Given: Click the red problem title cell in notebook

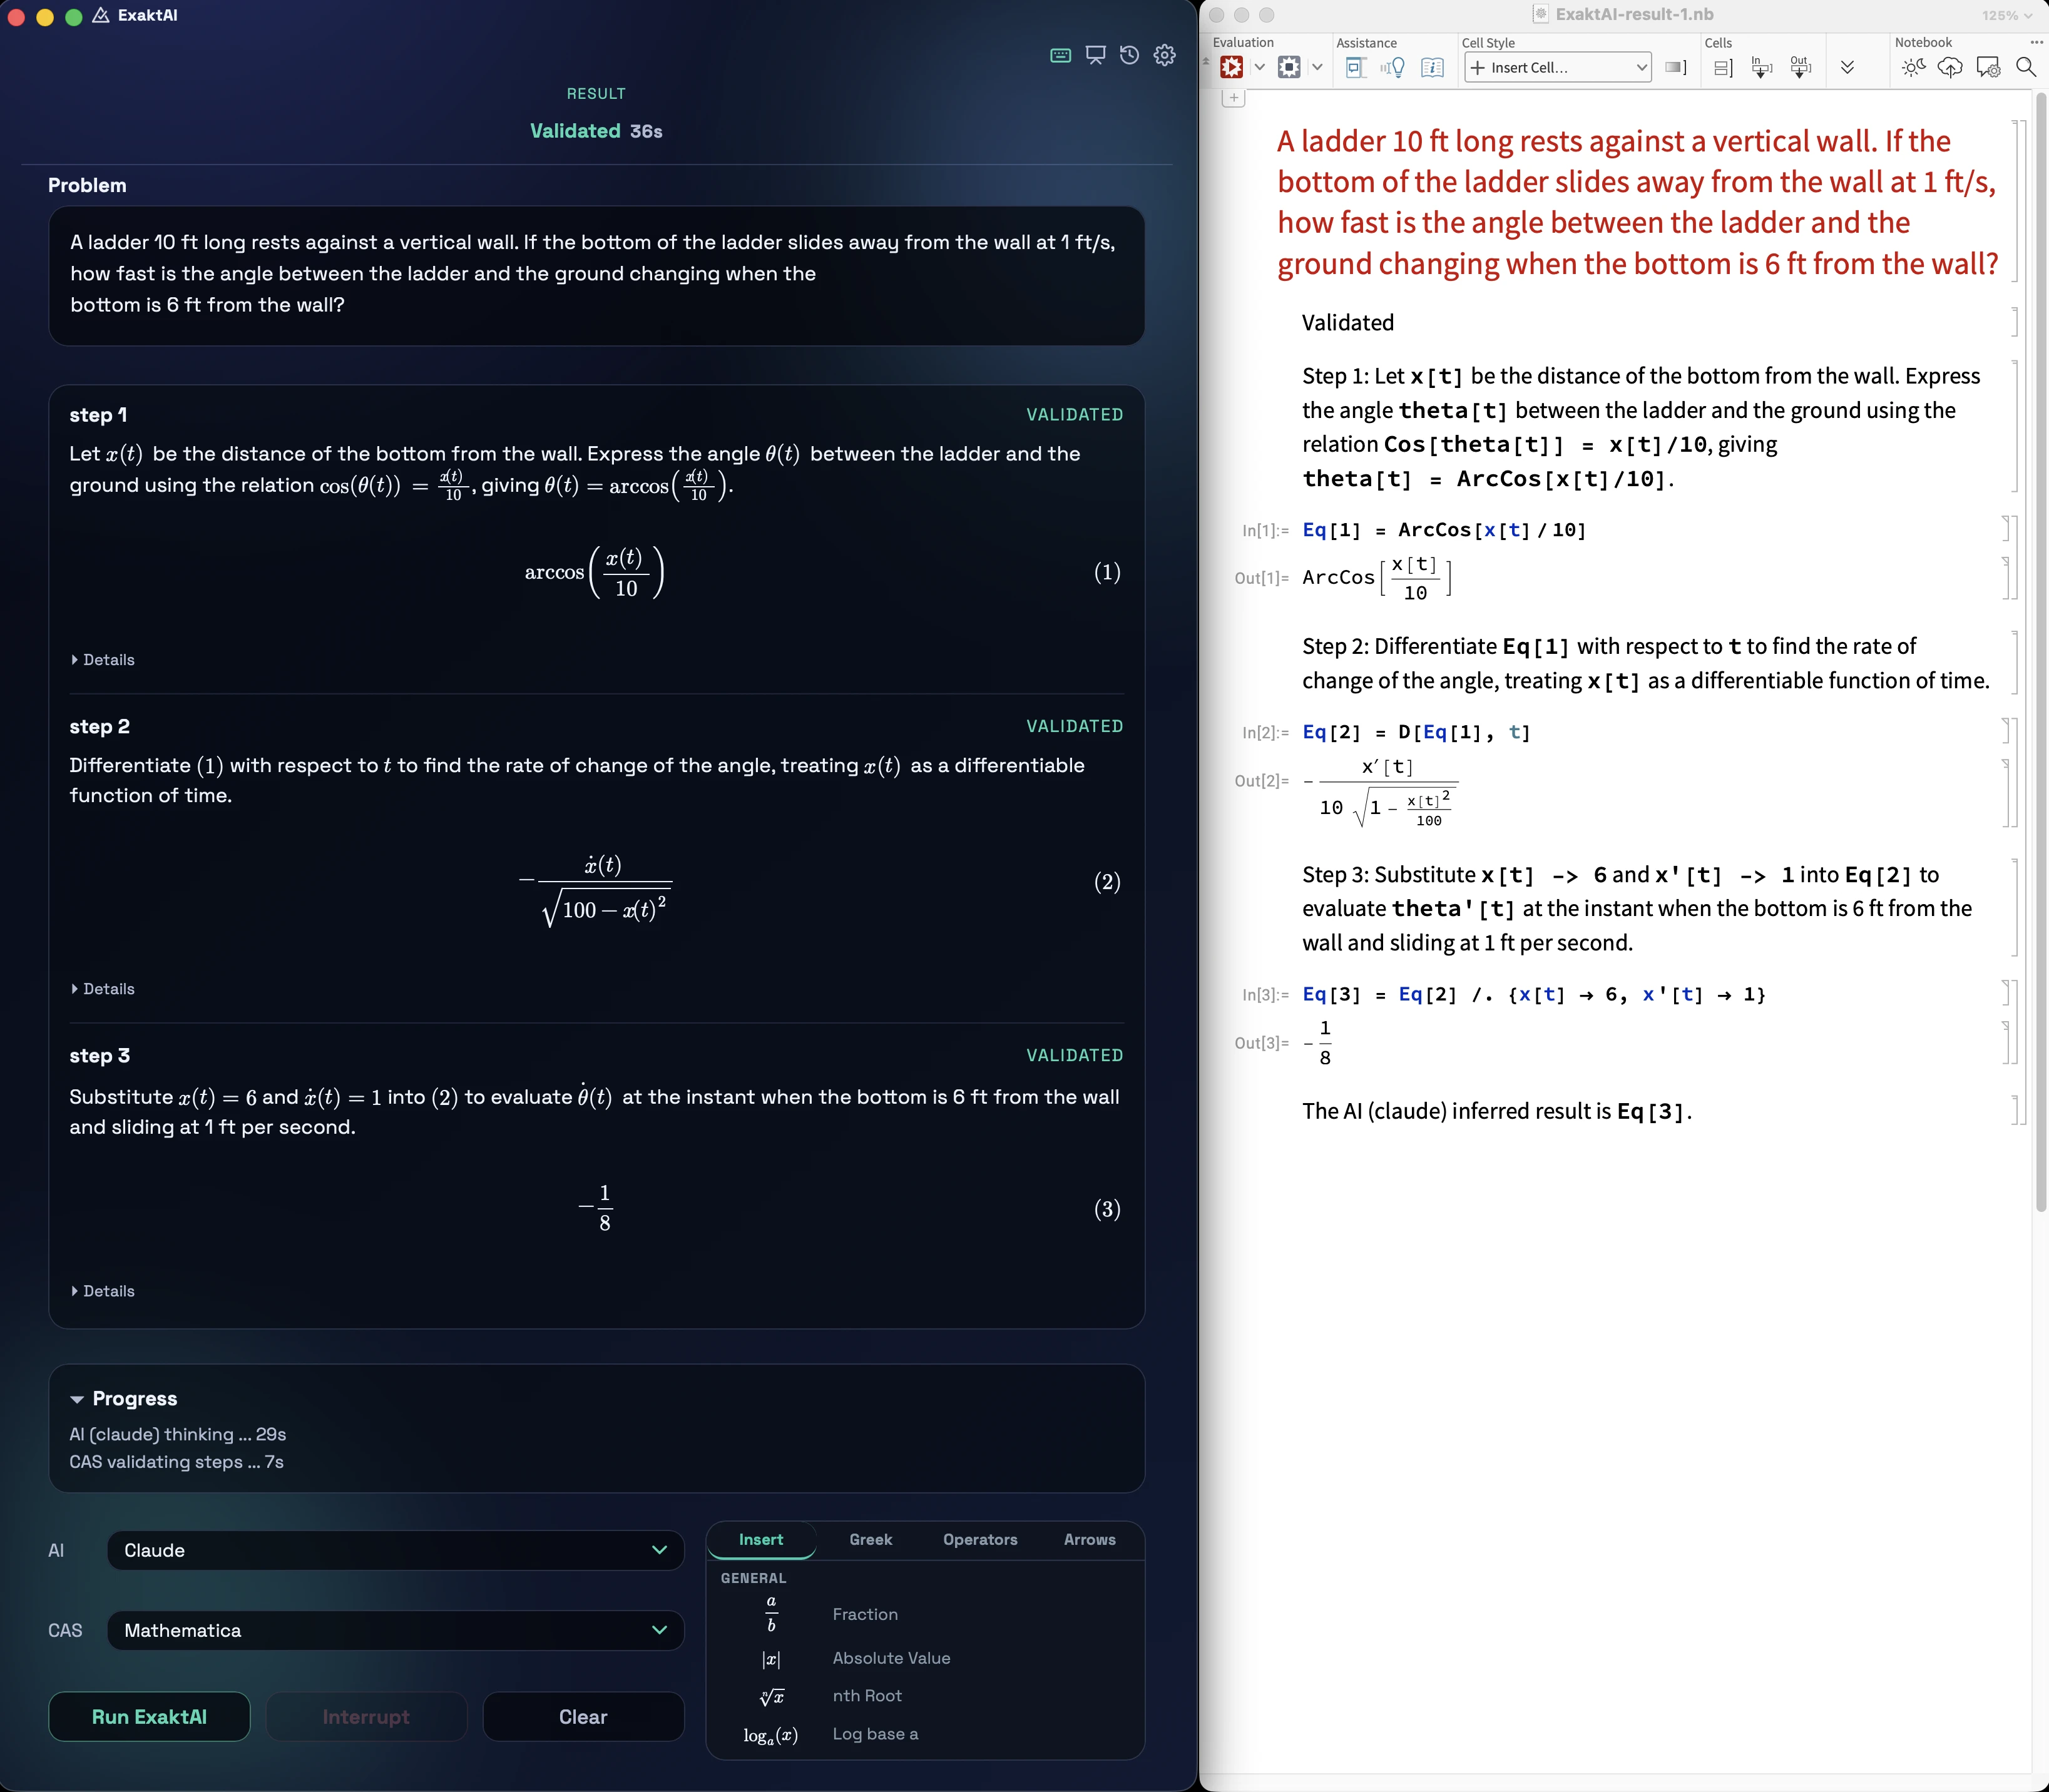Looking at the screenshot, I should [1637, 202].
